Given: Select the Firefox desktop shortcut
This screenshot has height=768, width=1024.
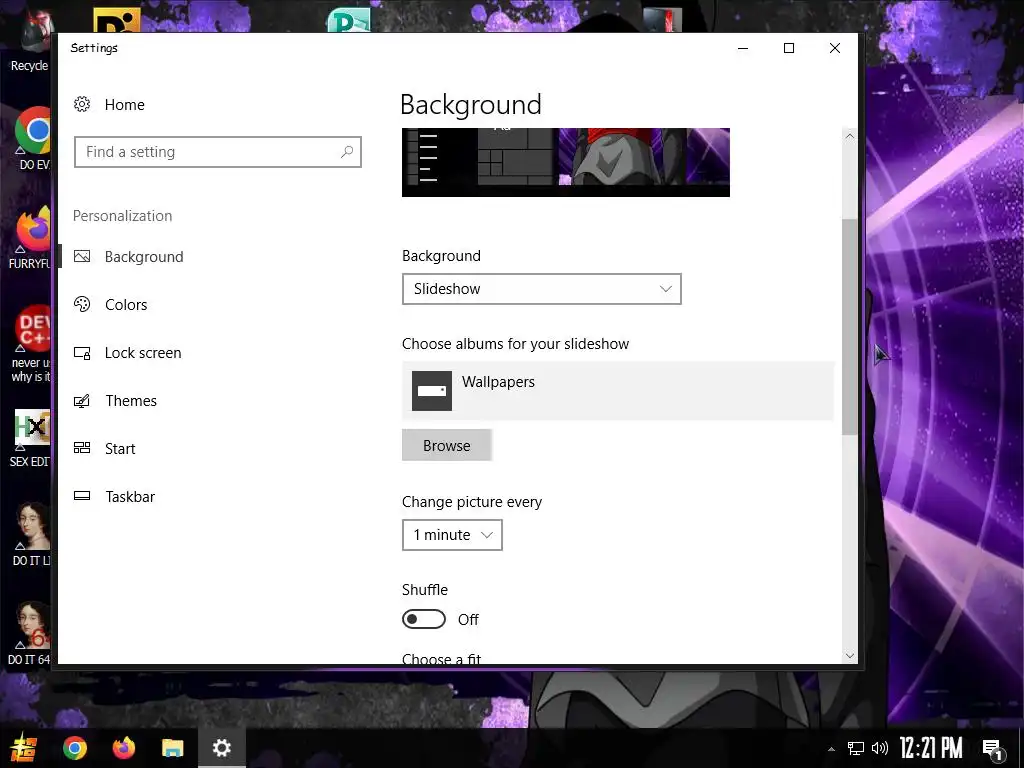Looking at the screenshot, I should pos(31,238).
